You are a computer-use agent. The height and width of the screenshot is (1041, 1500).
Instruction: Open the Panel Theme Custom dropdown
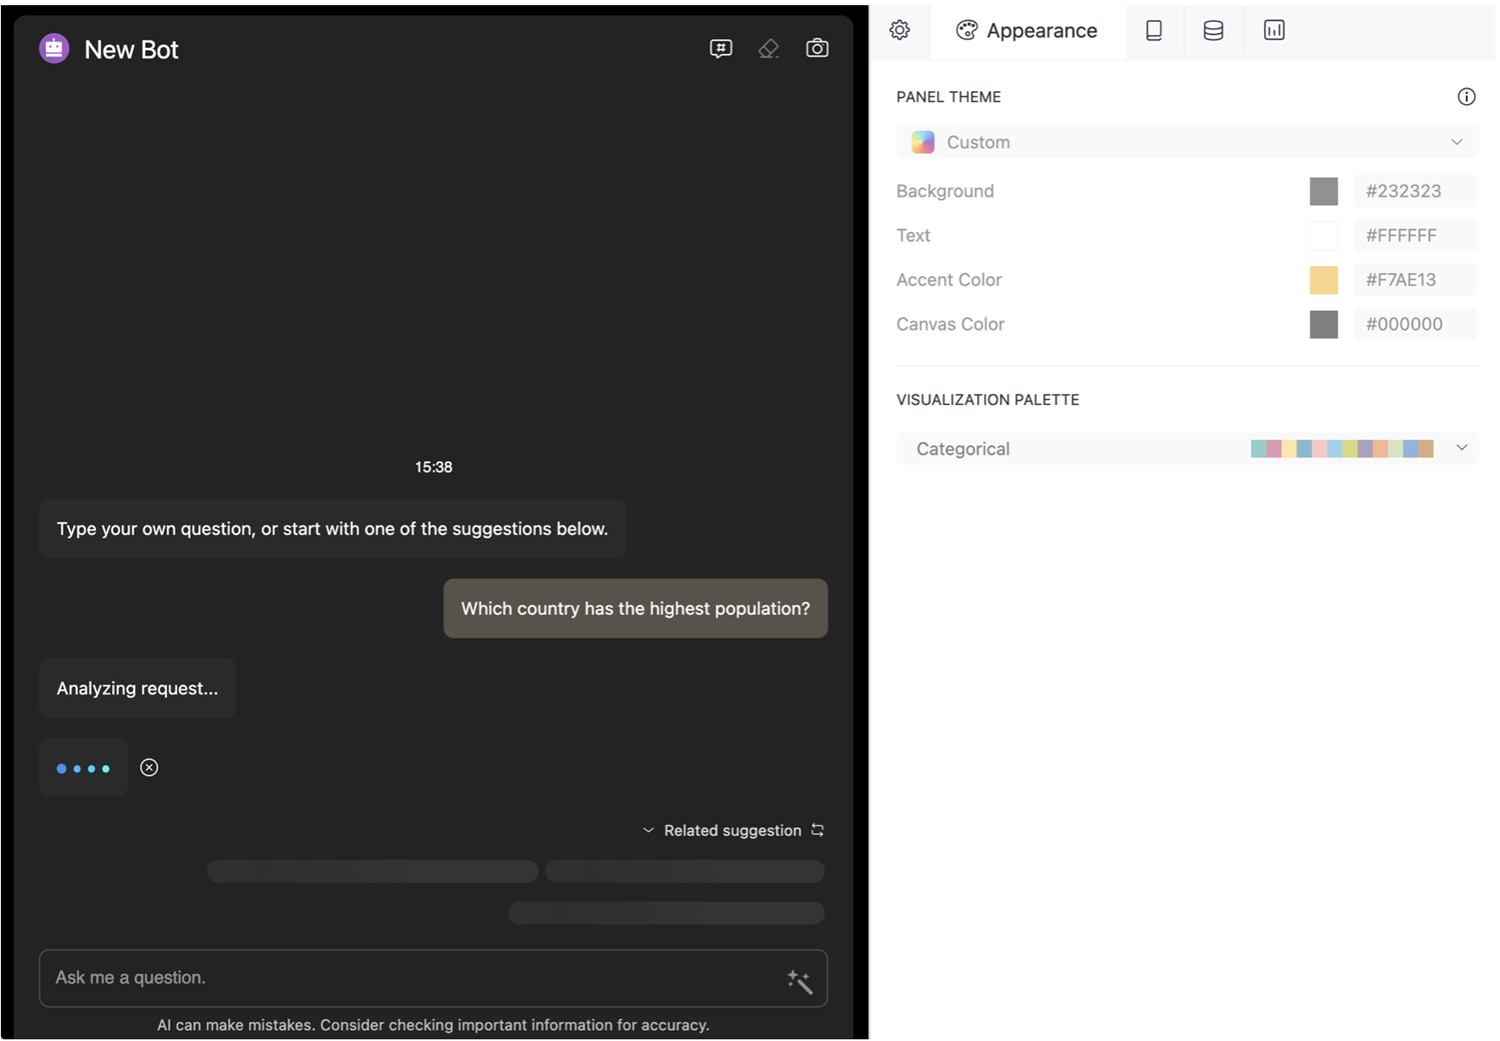tap(1186, 142)
